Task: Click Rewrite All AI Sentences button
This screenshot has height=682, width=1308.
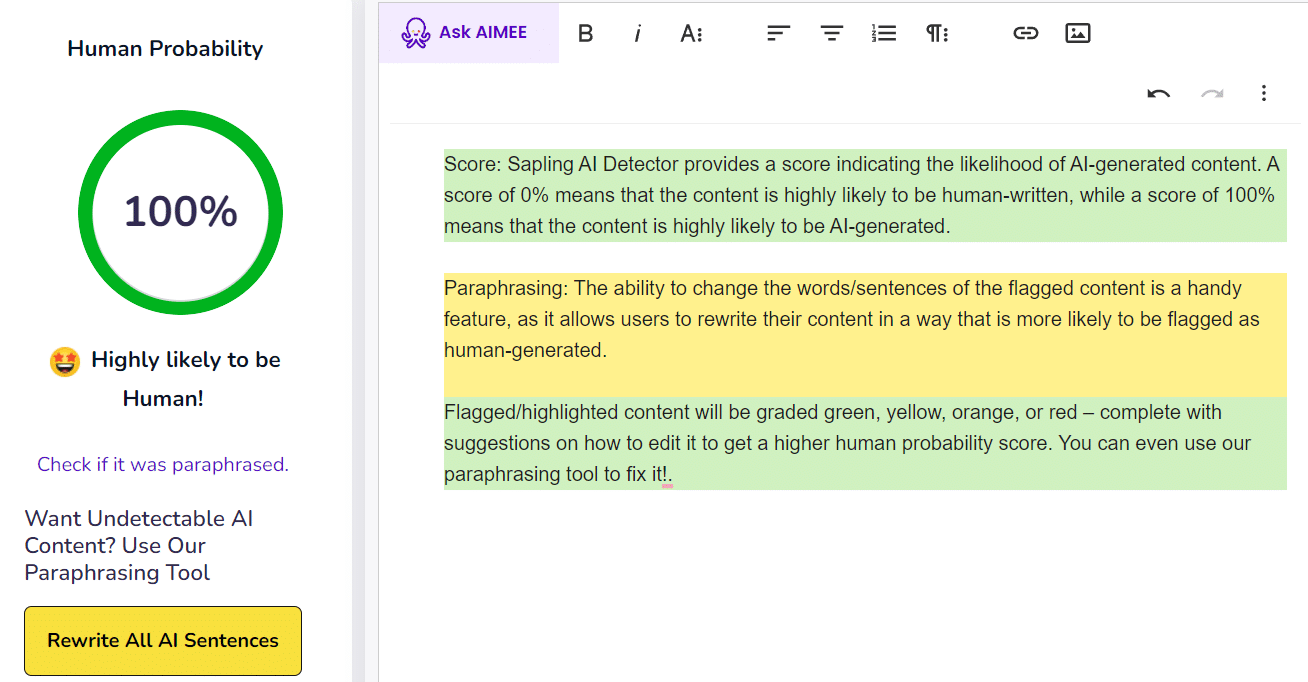Action: [x=163, y=640]
